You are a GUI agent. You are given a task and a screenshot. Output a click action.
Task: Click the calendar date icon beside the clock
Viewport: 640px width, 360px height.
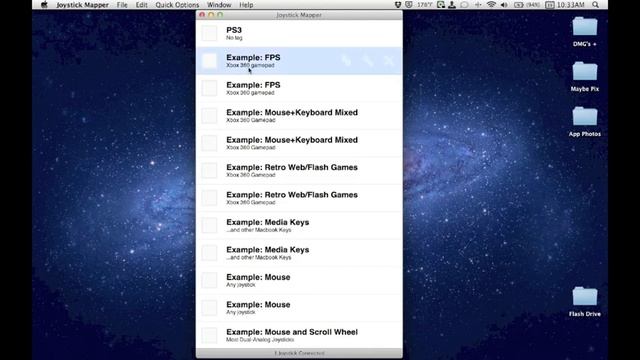pyautogui.click(x=550, y=5)
